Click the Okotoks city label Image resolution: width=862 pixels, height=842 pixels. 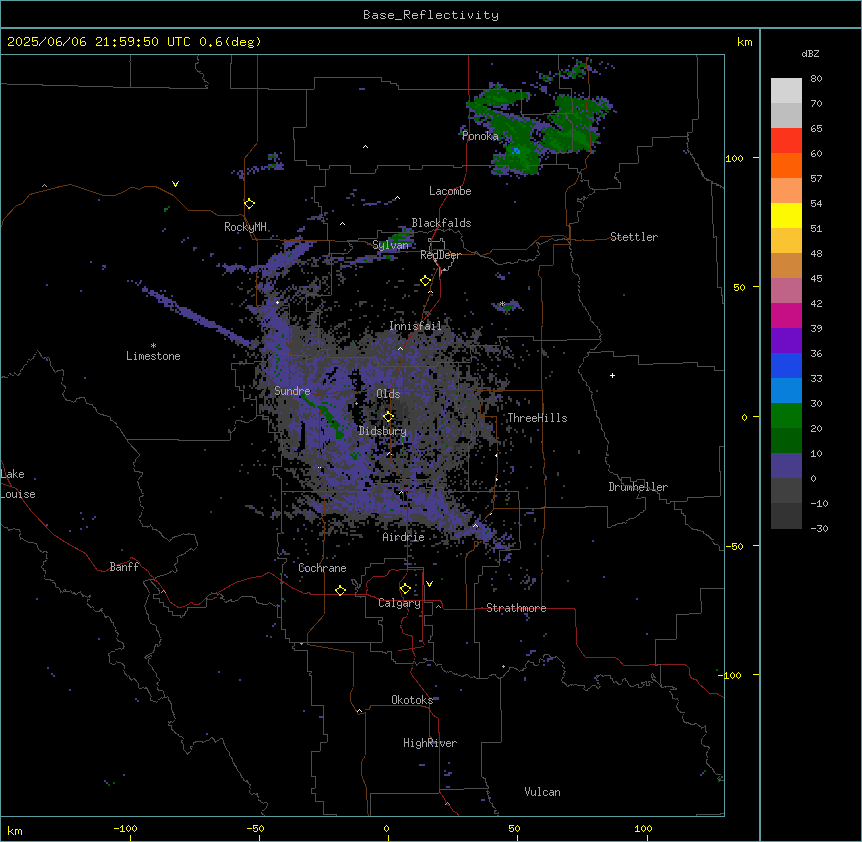click(x=412, y=700)
